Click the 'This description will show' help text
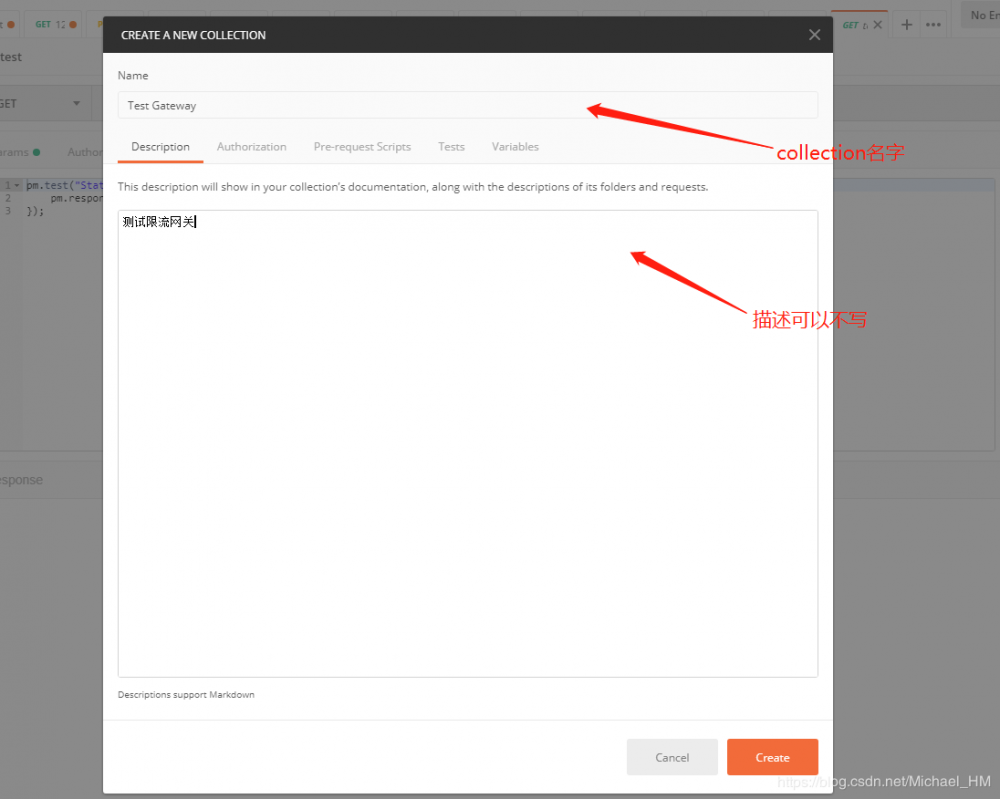Image resolution: width=1000 pixels, height=799 pixels. 413,187
